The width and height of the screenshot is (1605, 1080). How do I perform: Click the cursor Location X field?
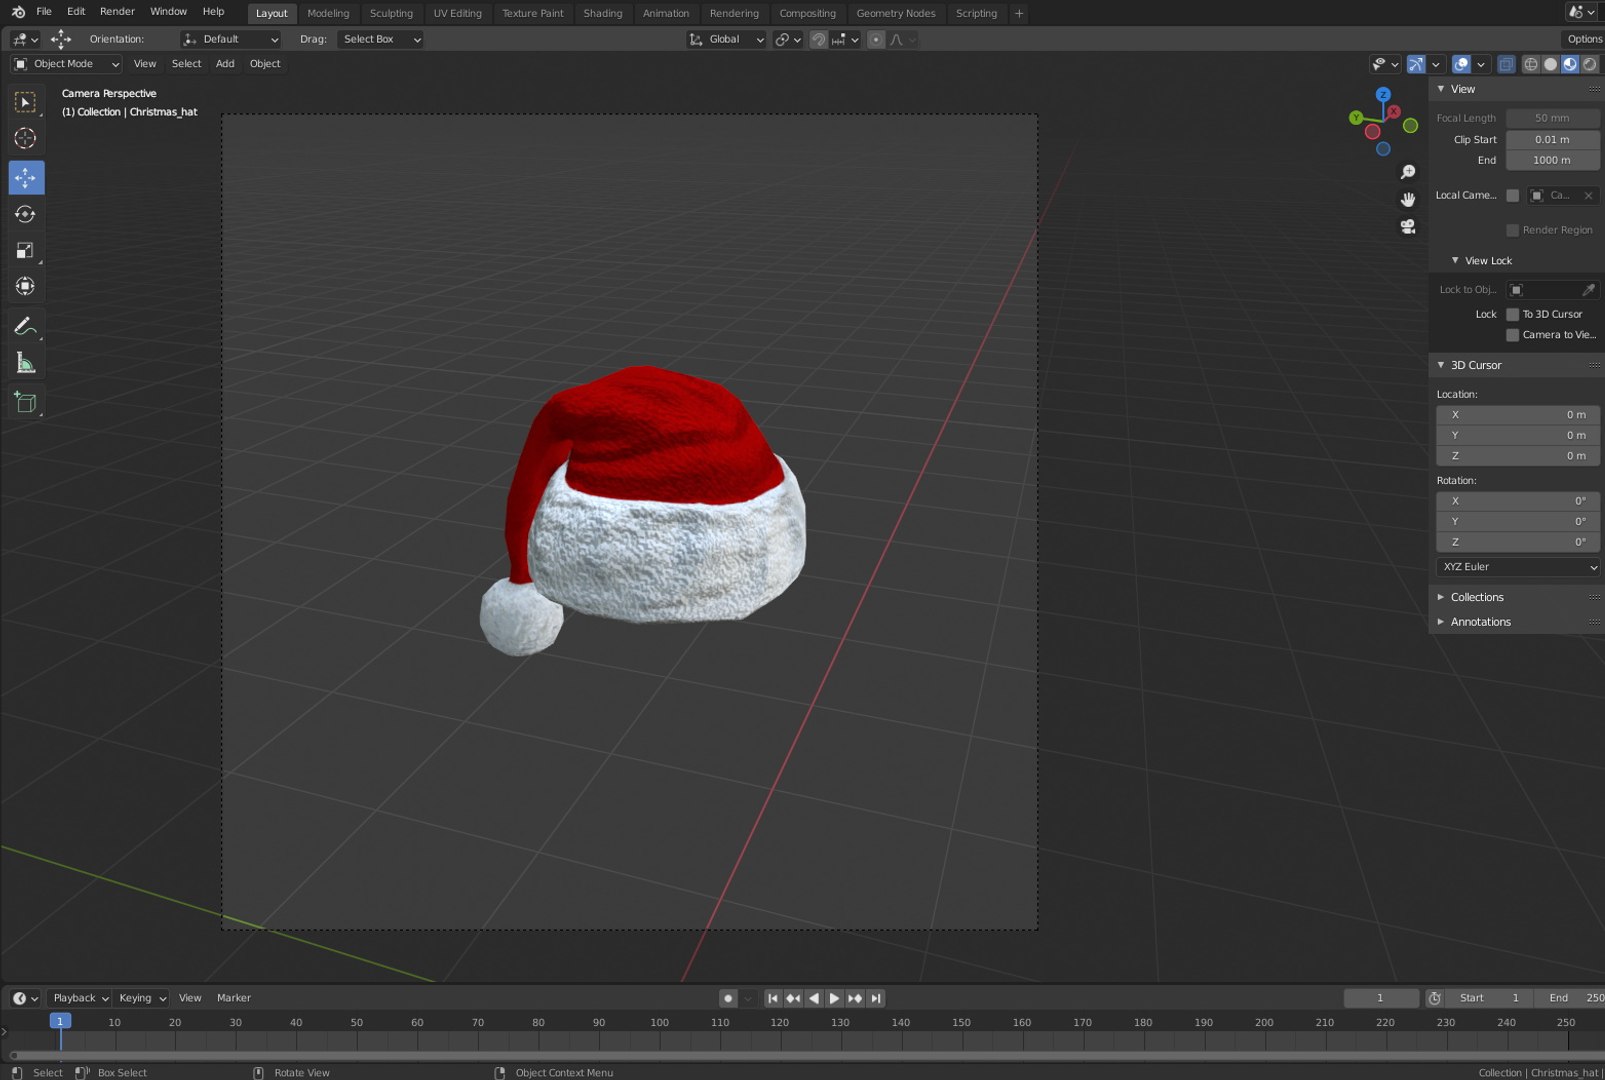pyautogui.click(x=1518, y=415)
